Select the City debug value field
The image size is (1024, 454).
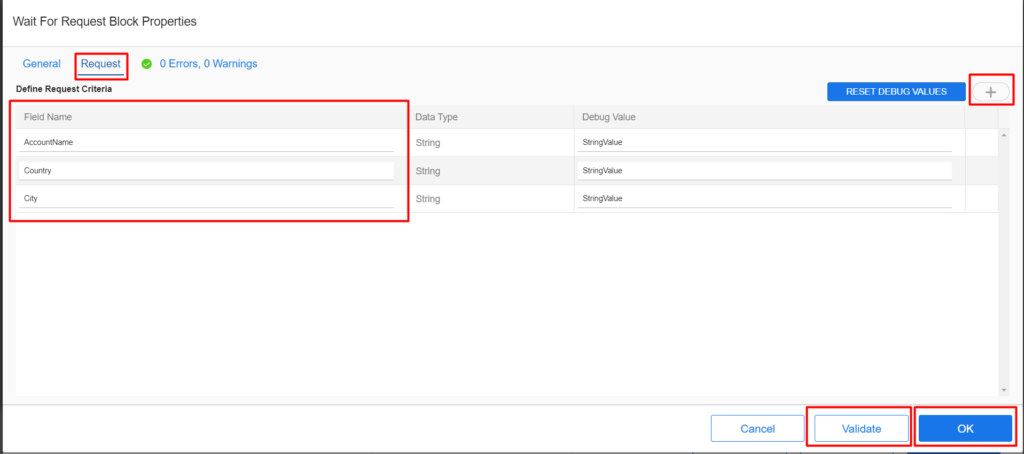click(x=764, y=199)
